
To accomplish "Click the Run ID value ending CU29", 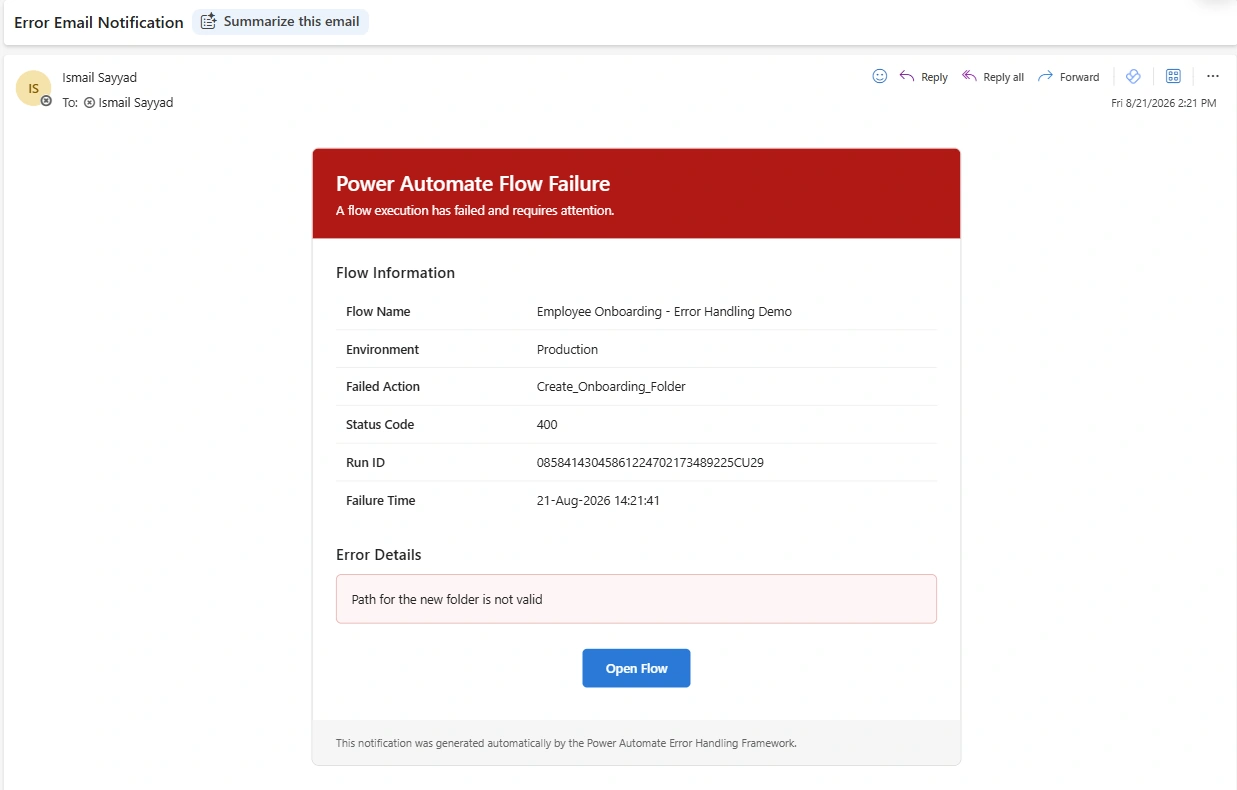I will click(x=650, y=463).
